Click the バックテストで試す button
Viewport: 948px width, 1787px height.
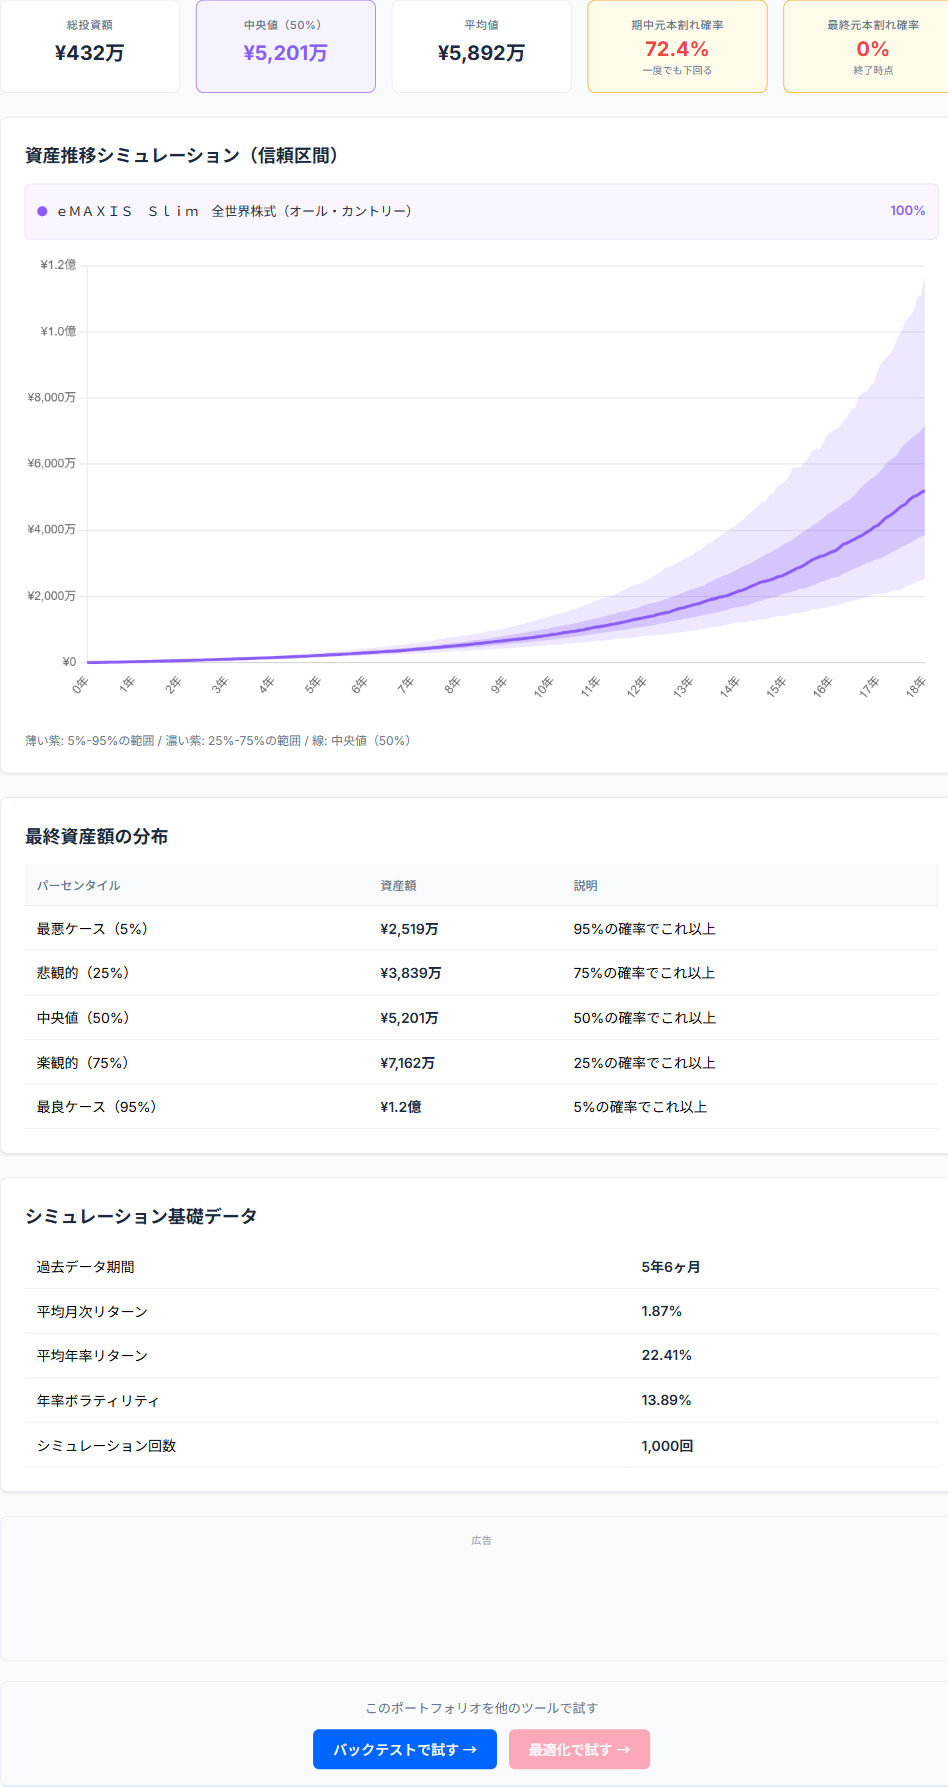pos(405,1749)
